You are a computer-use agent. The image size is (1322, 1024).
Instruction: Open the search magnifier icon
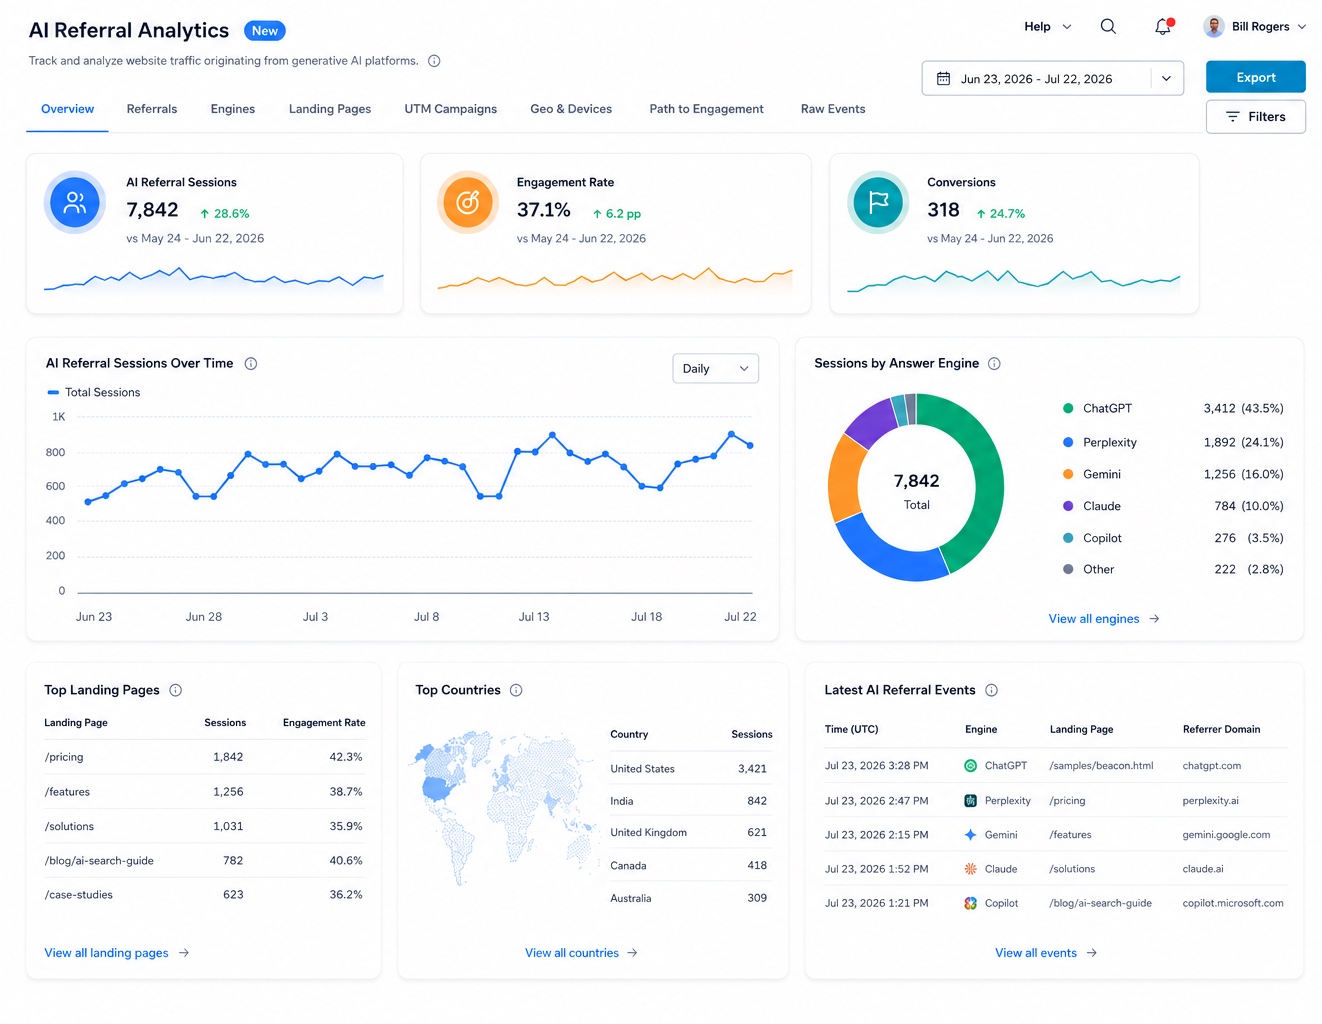click(x=1108, y=27)
